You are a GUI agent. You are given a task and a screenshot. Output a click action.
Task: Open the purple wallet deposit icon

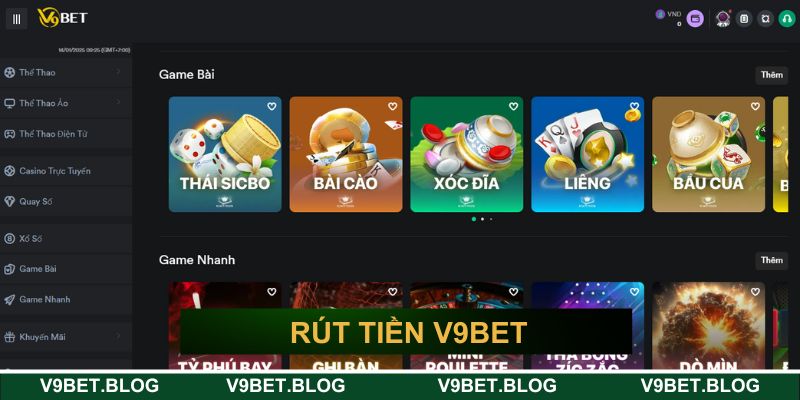click(x=695, y=19)
